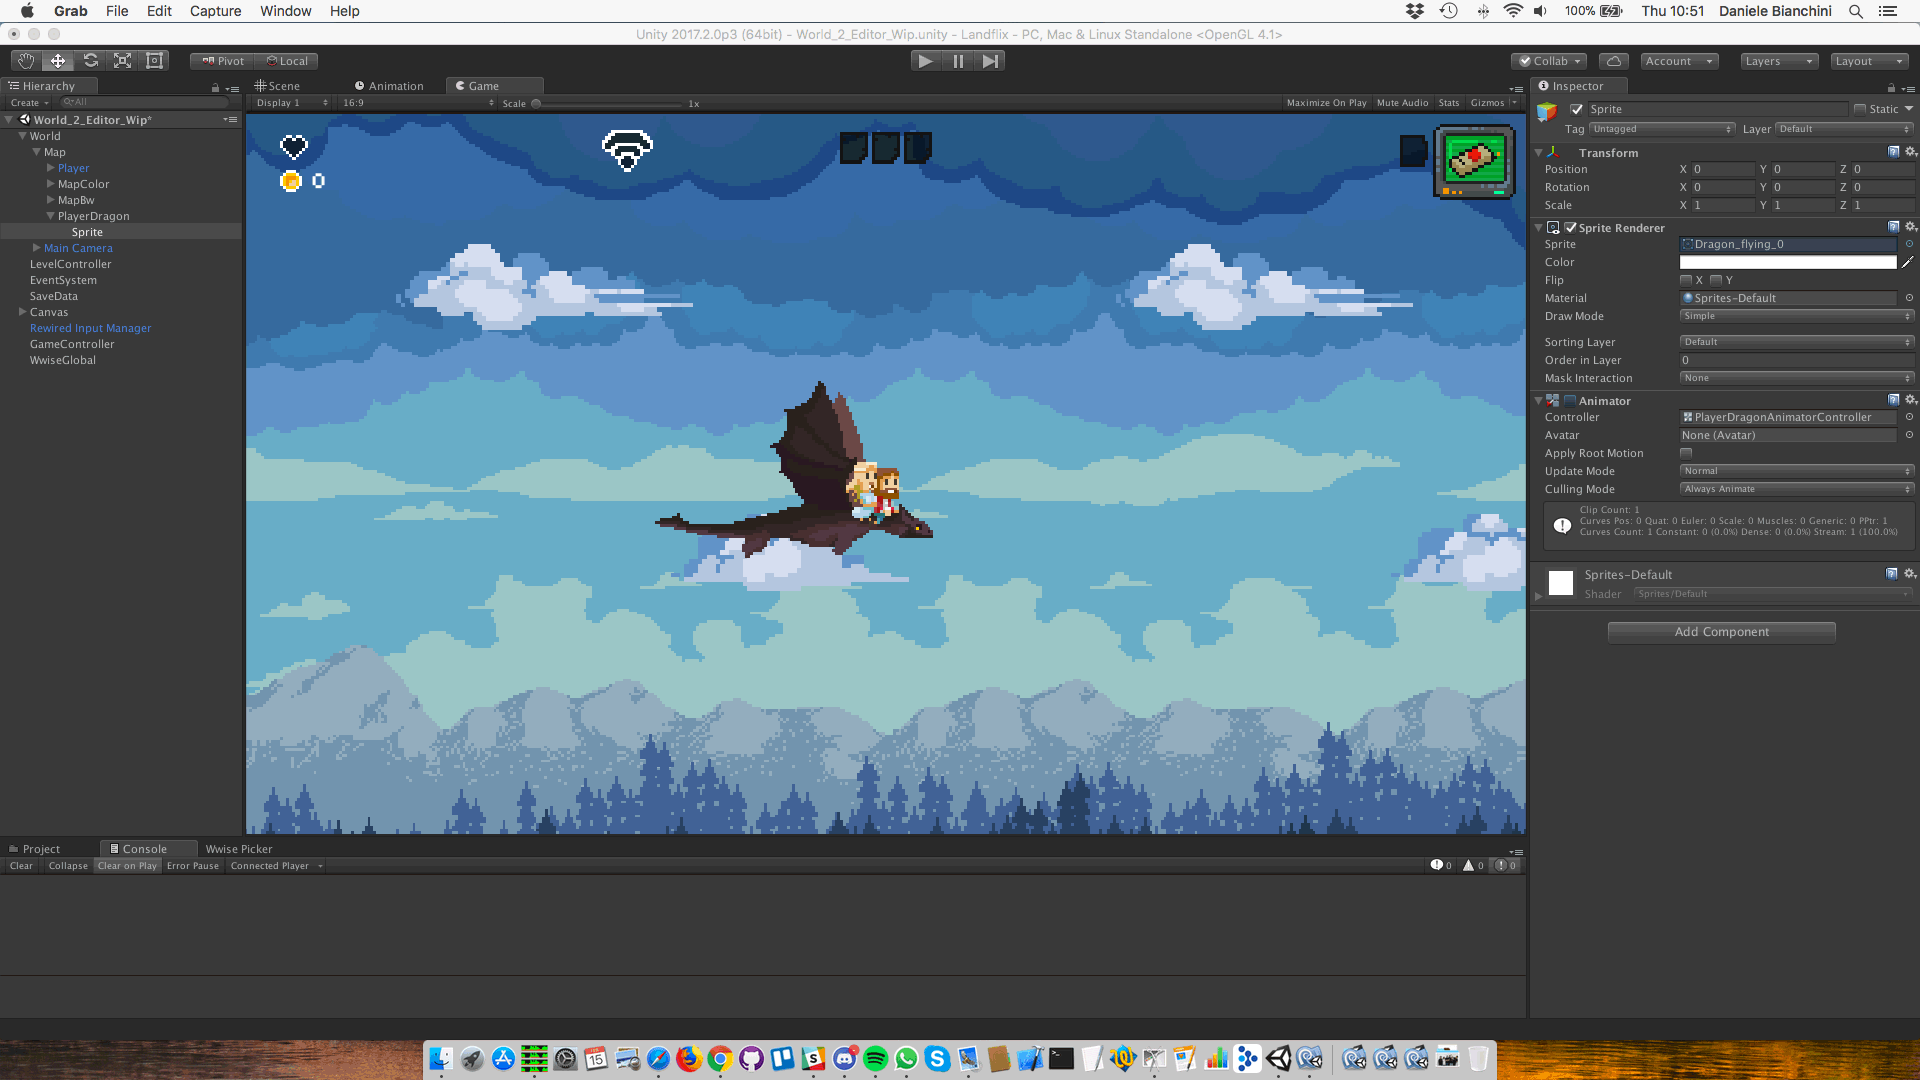Image resolution: width=1920 pixels, height=1080 pixels.
Task: Click console info message count icon
Action: click(x=1442, y=866)
